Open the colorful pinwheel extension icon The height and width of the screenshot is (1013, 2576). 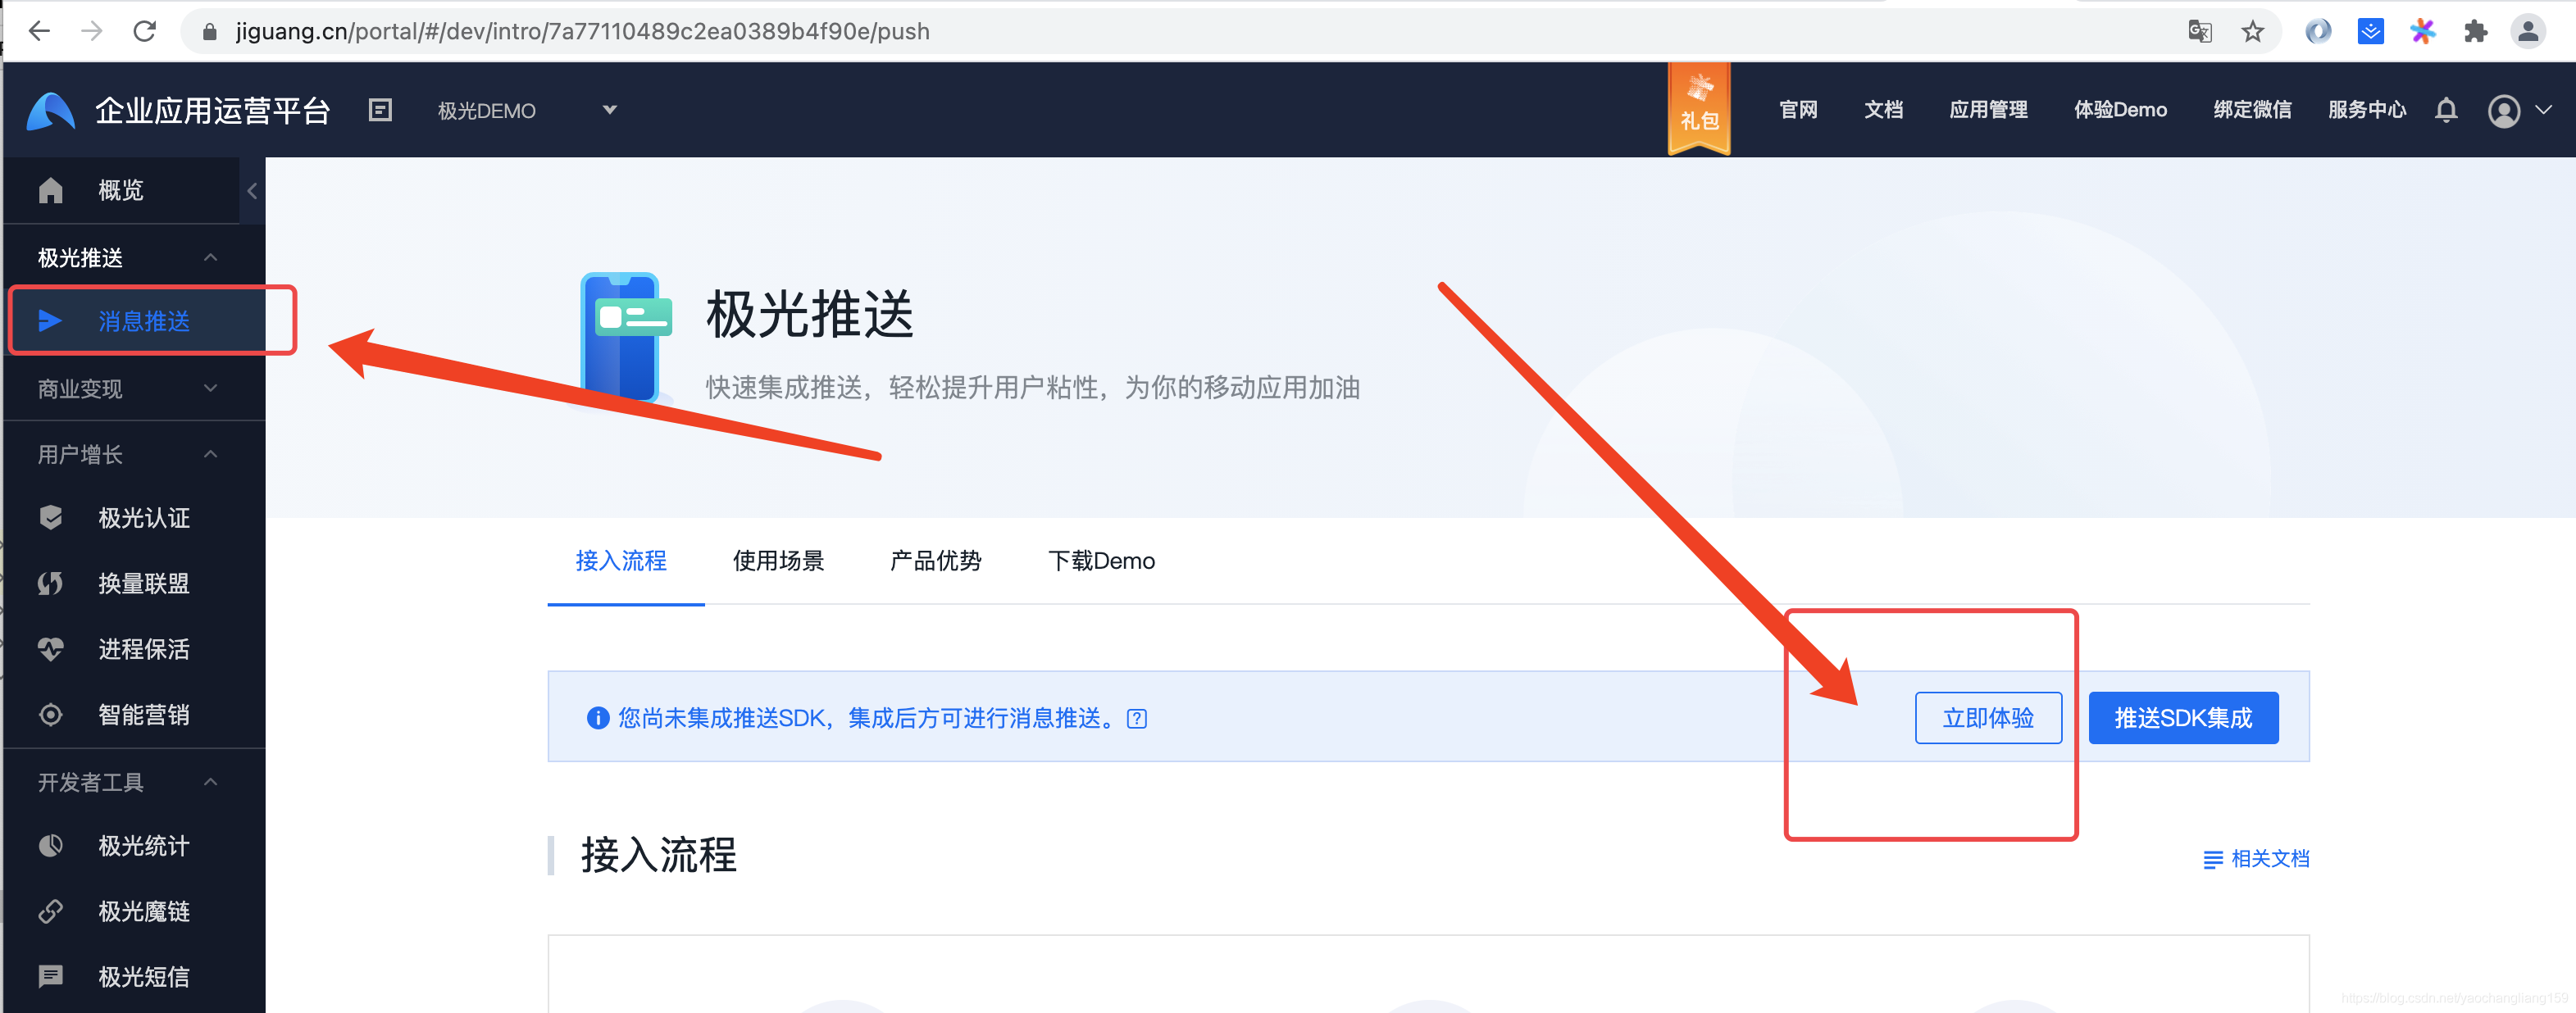(x=2423, y=31)
